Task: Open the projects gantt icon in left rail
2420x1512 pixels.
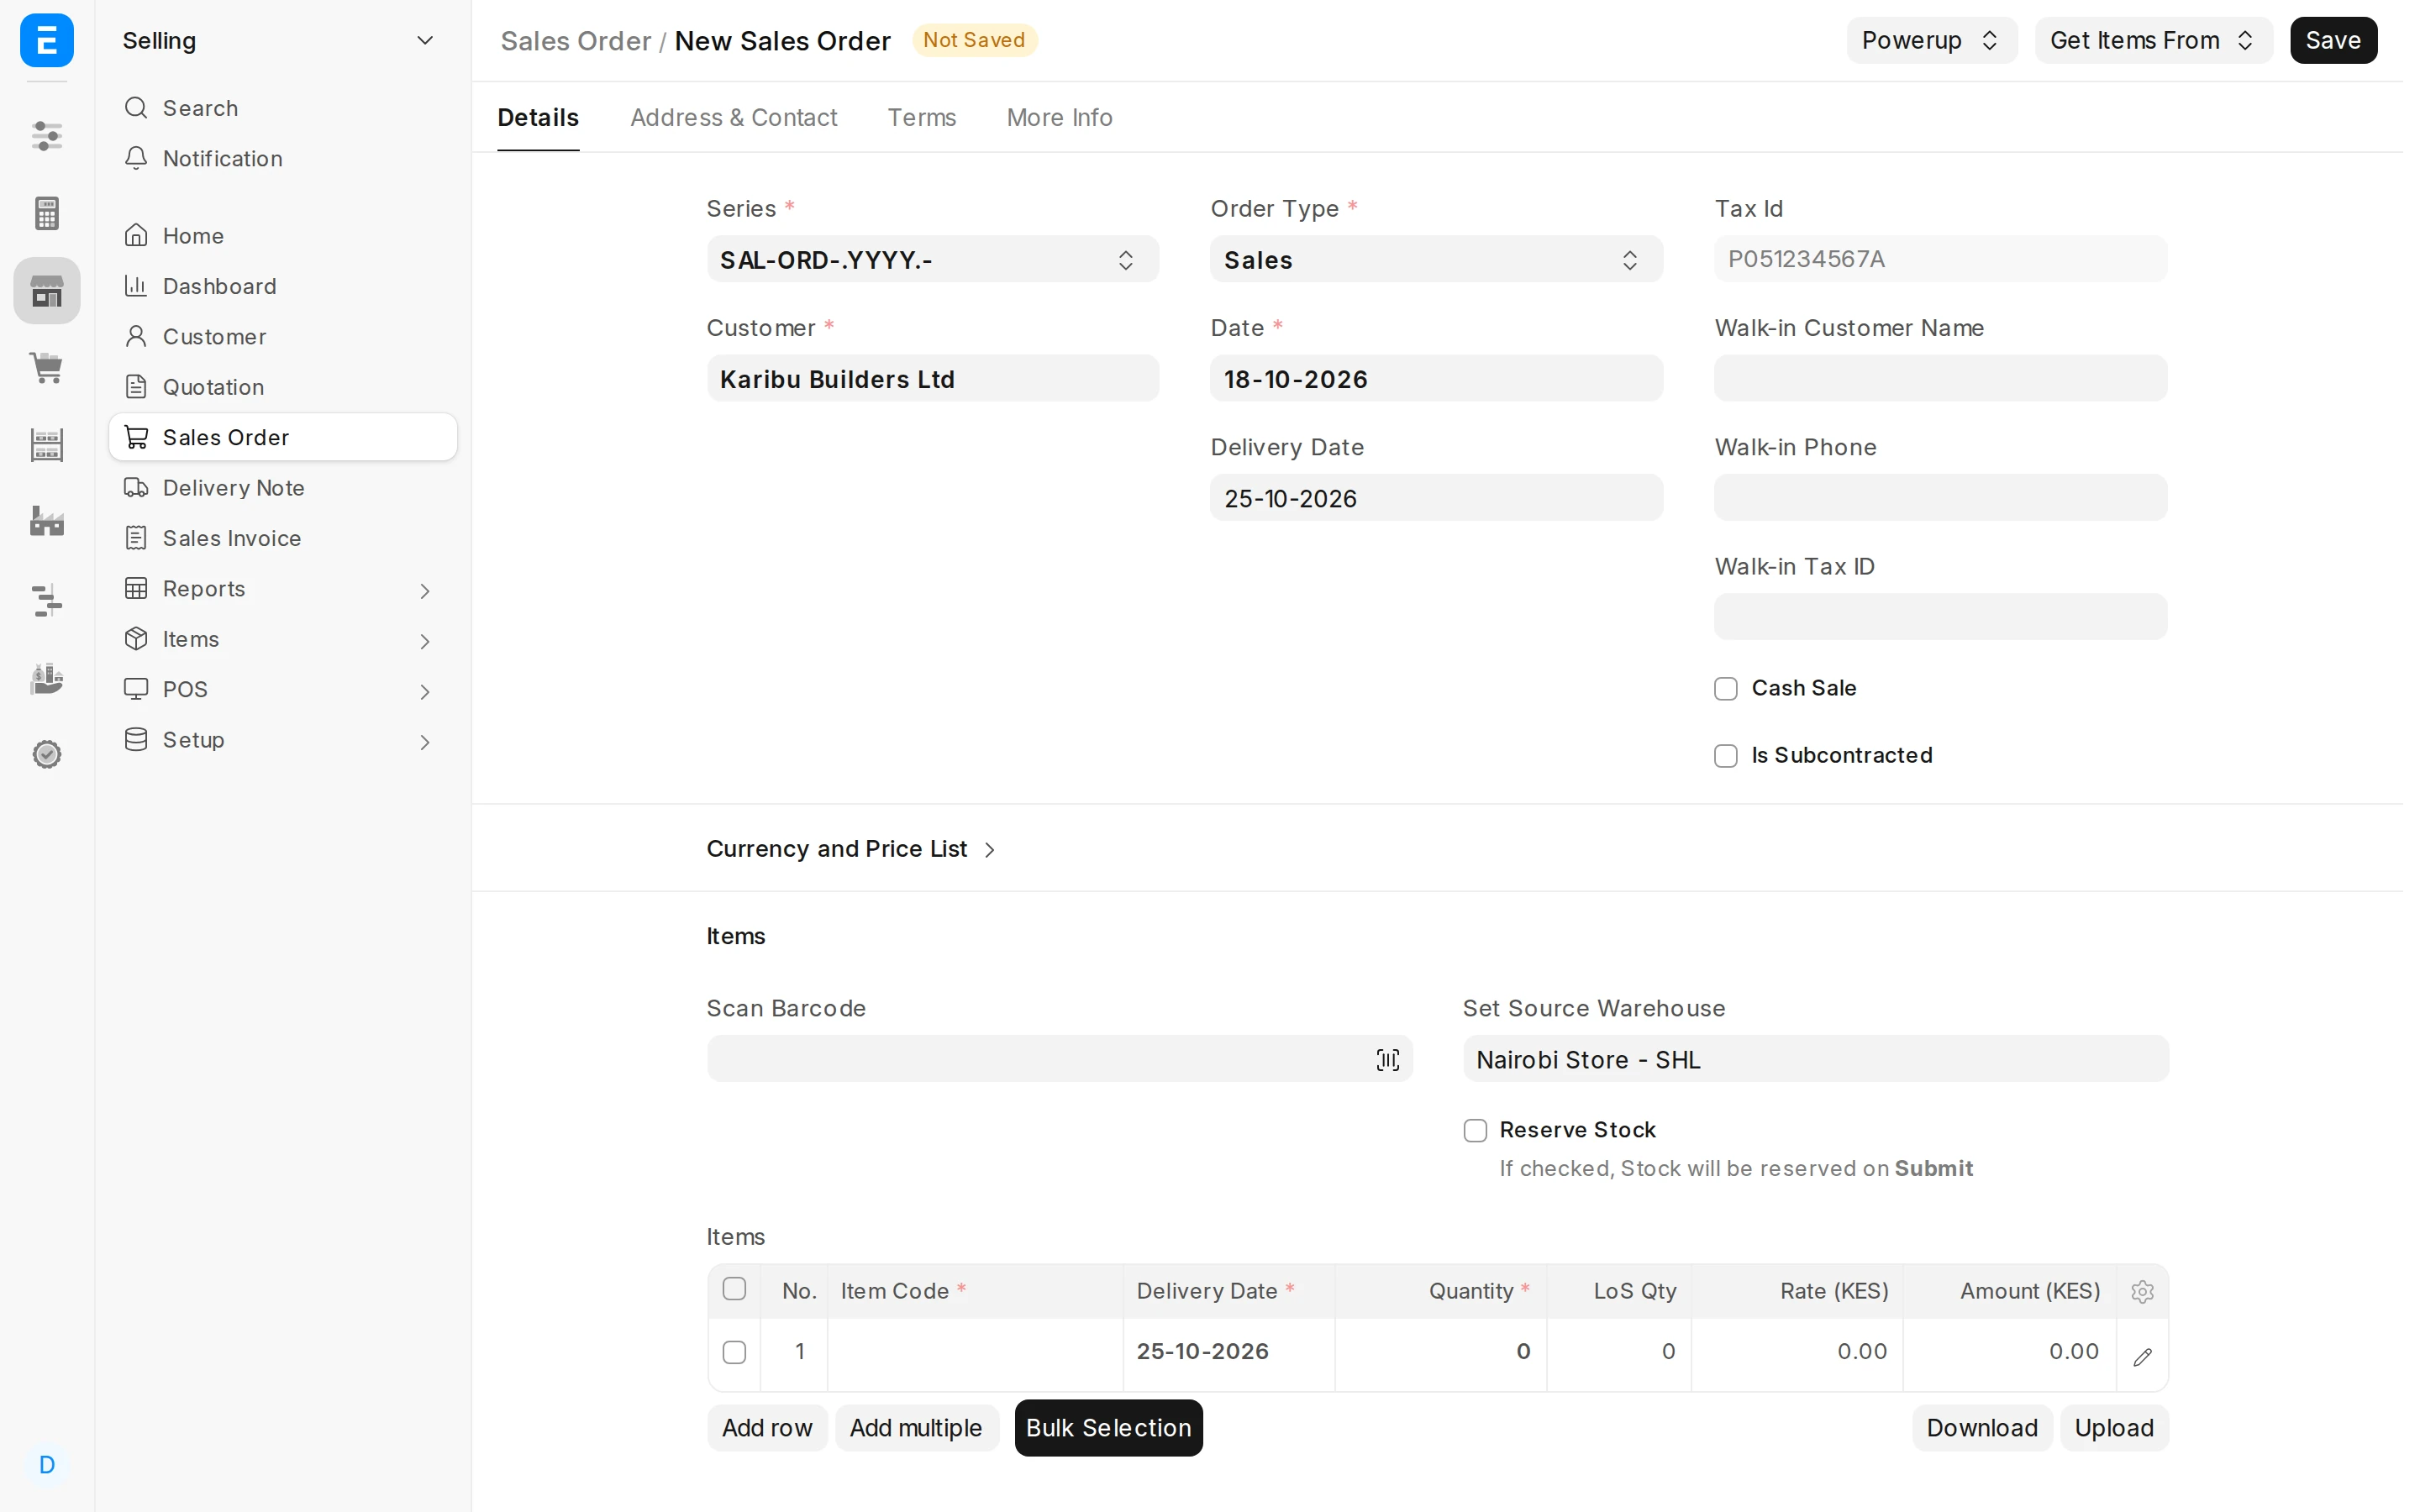Action: pos(46,599)
